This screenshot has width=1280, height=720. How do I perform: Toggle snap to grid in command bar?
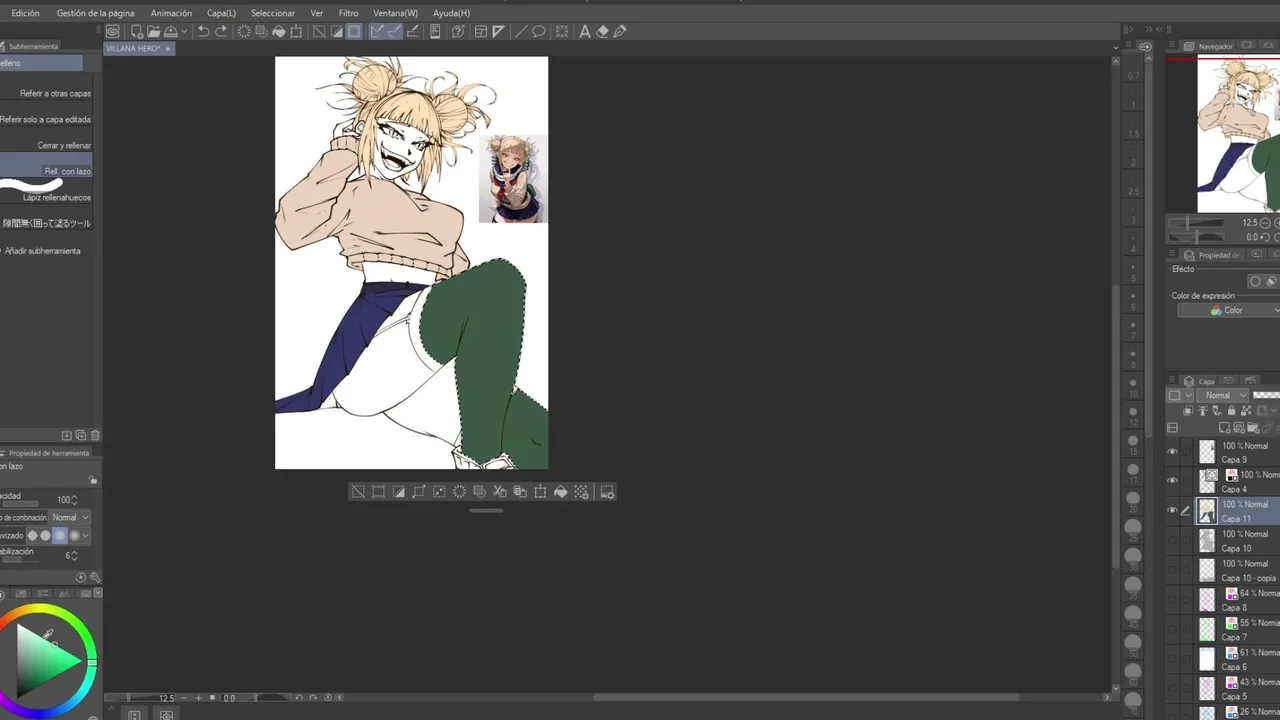point(413,31)
